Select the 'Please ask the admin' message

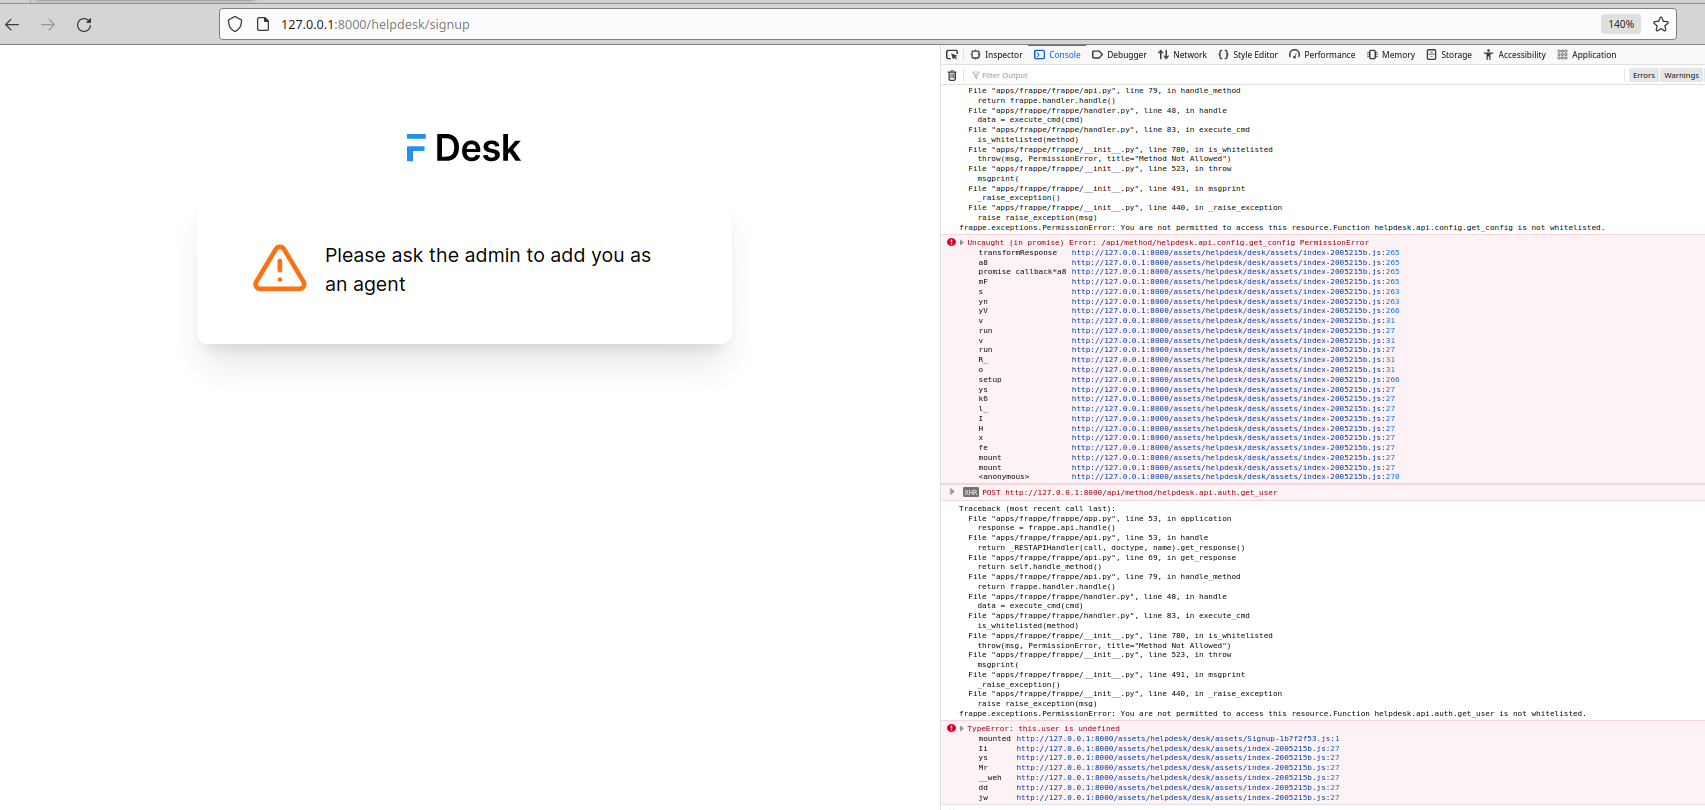click(x=488, y=270)
